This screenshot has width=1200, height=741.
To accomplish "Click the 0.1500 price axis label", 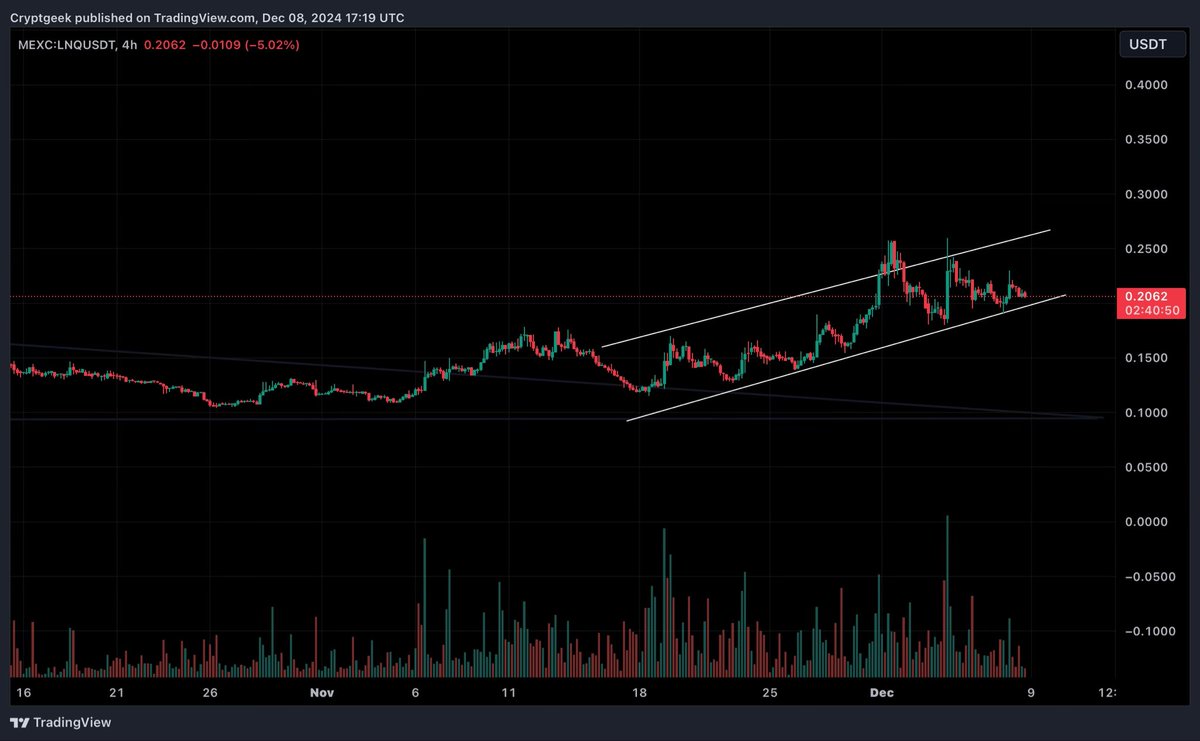I will (x=1146, y=358).
